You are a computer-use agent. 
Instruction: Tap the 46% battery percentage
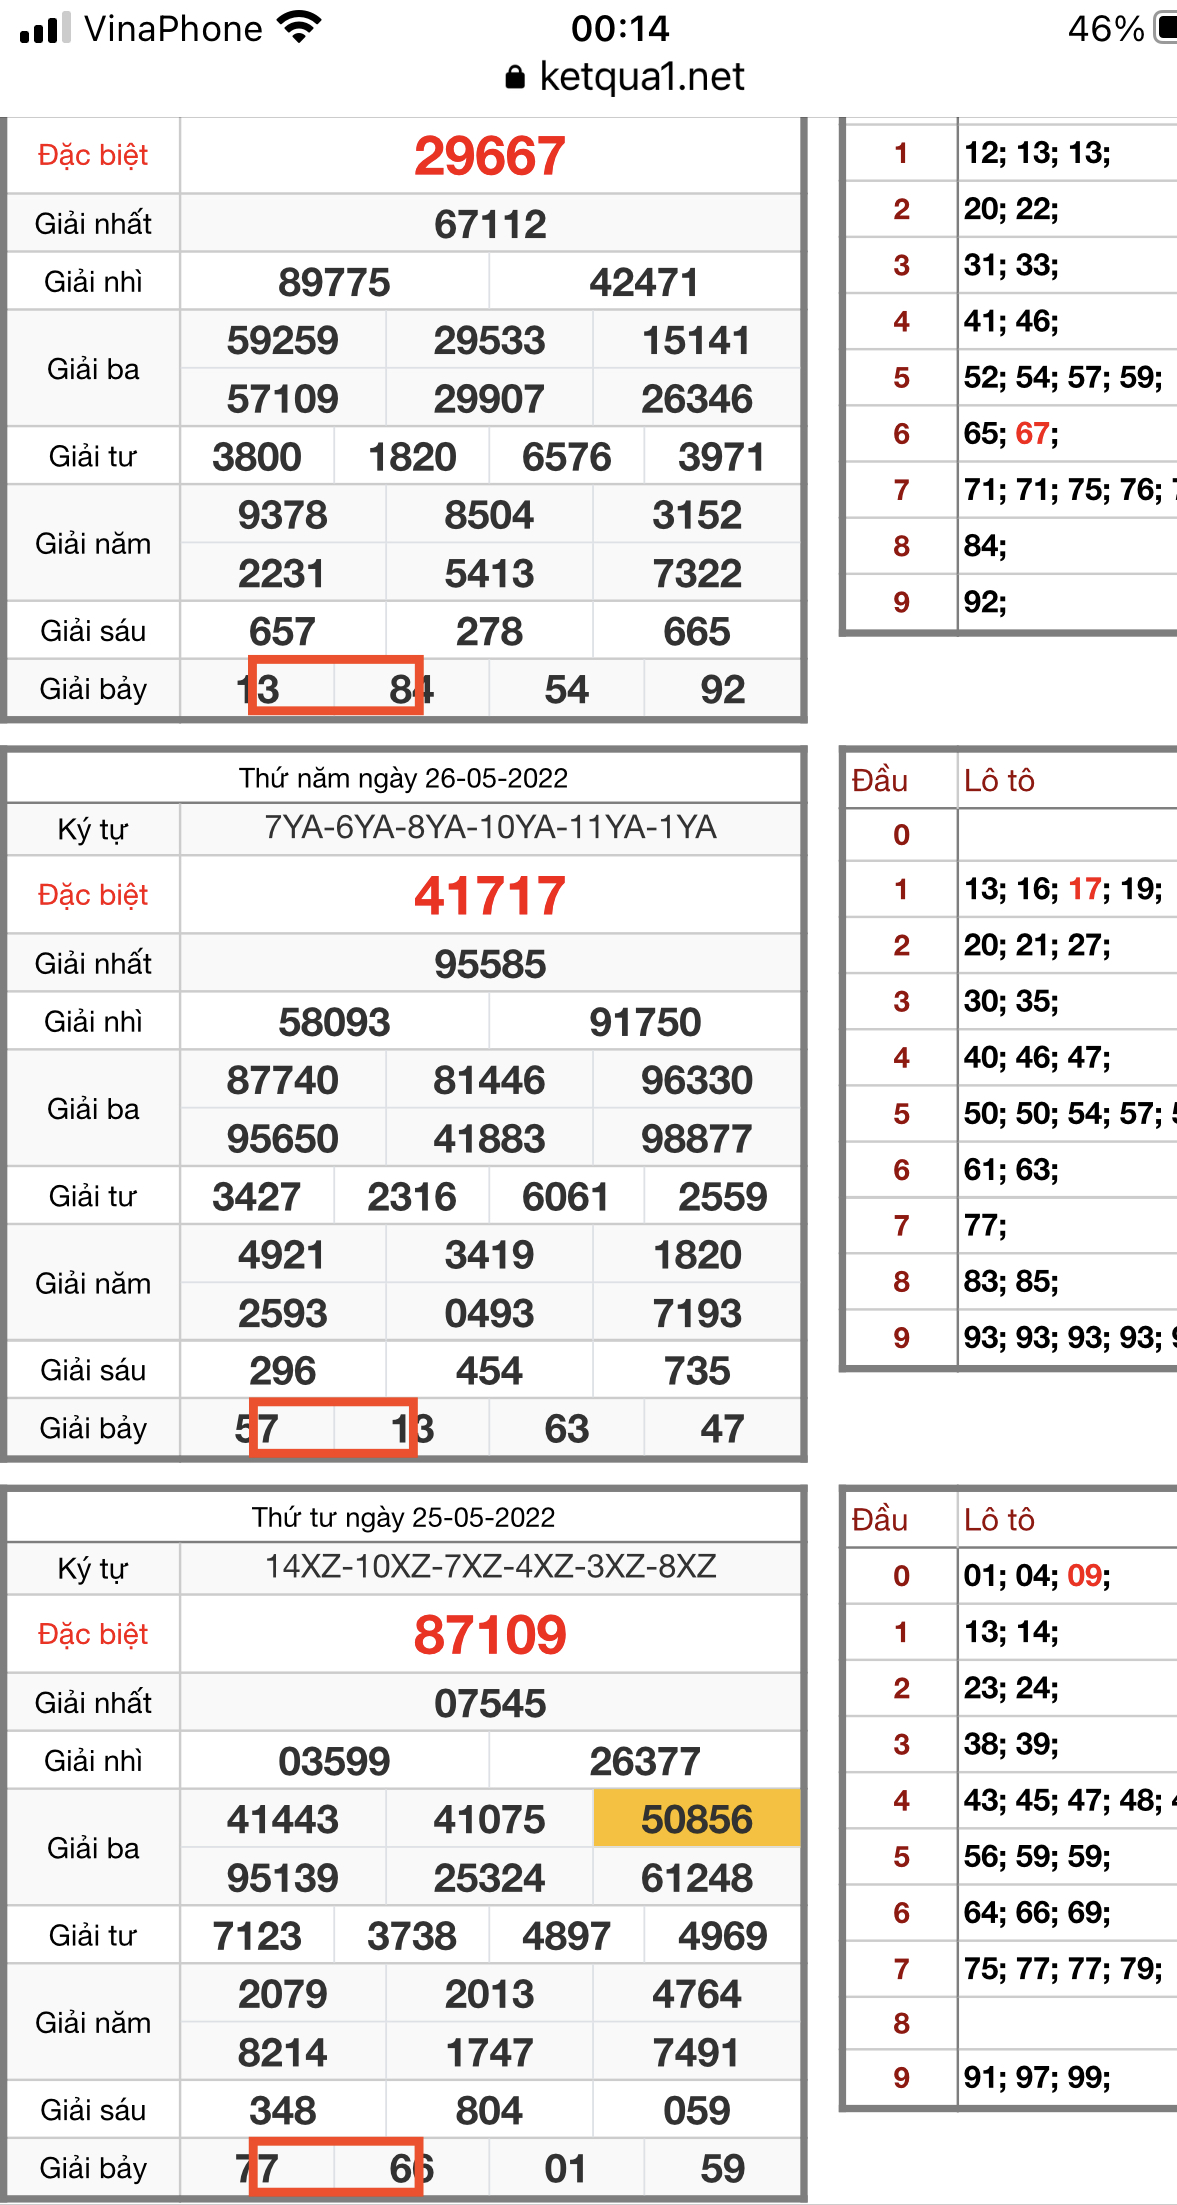click(1106, 28)
